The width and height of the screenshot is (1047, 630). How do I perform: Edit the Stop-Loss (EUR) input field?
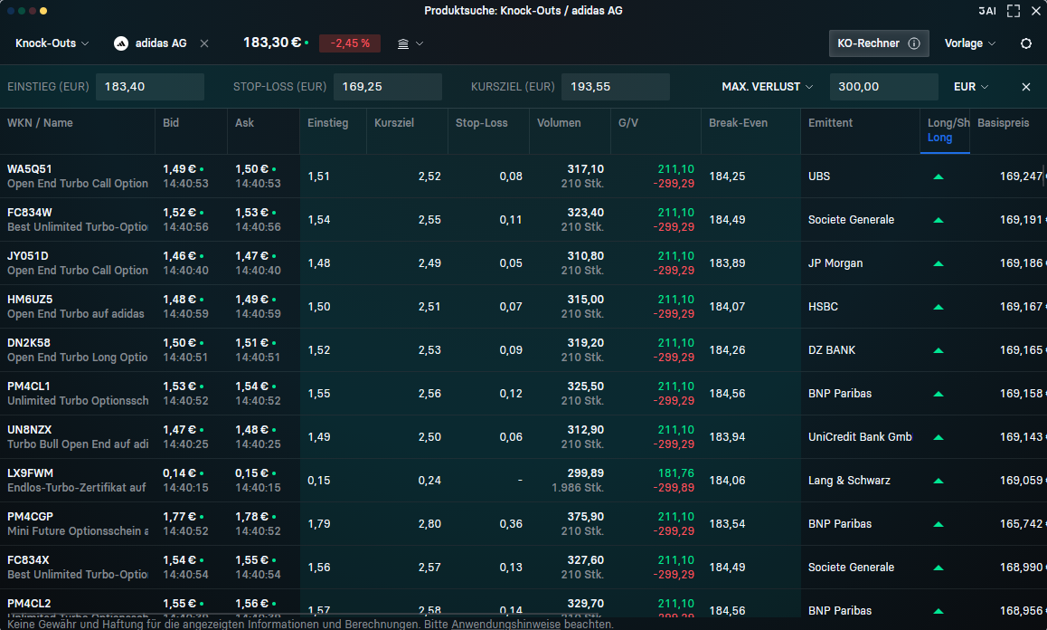tap(387, 87)
